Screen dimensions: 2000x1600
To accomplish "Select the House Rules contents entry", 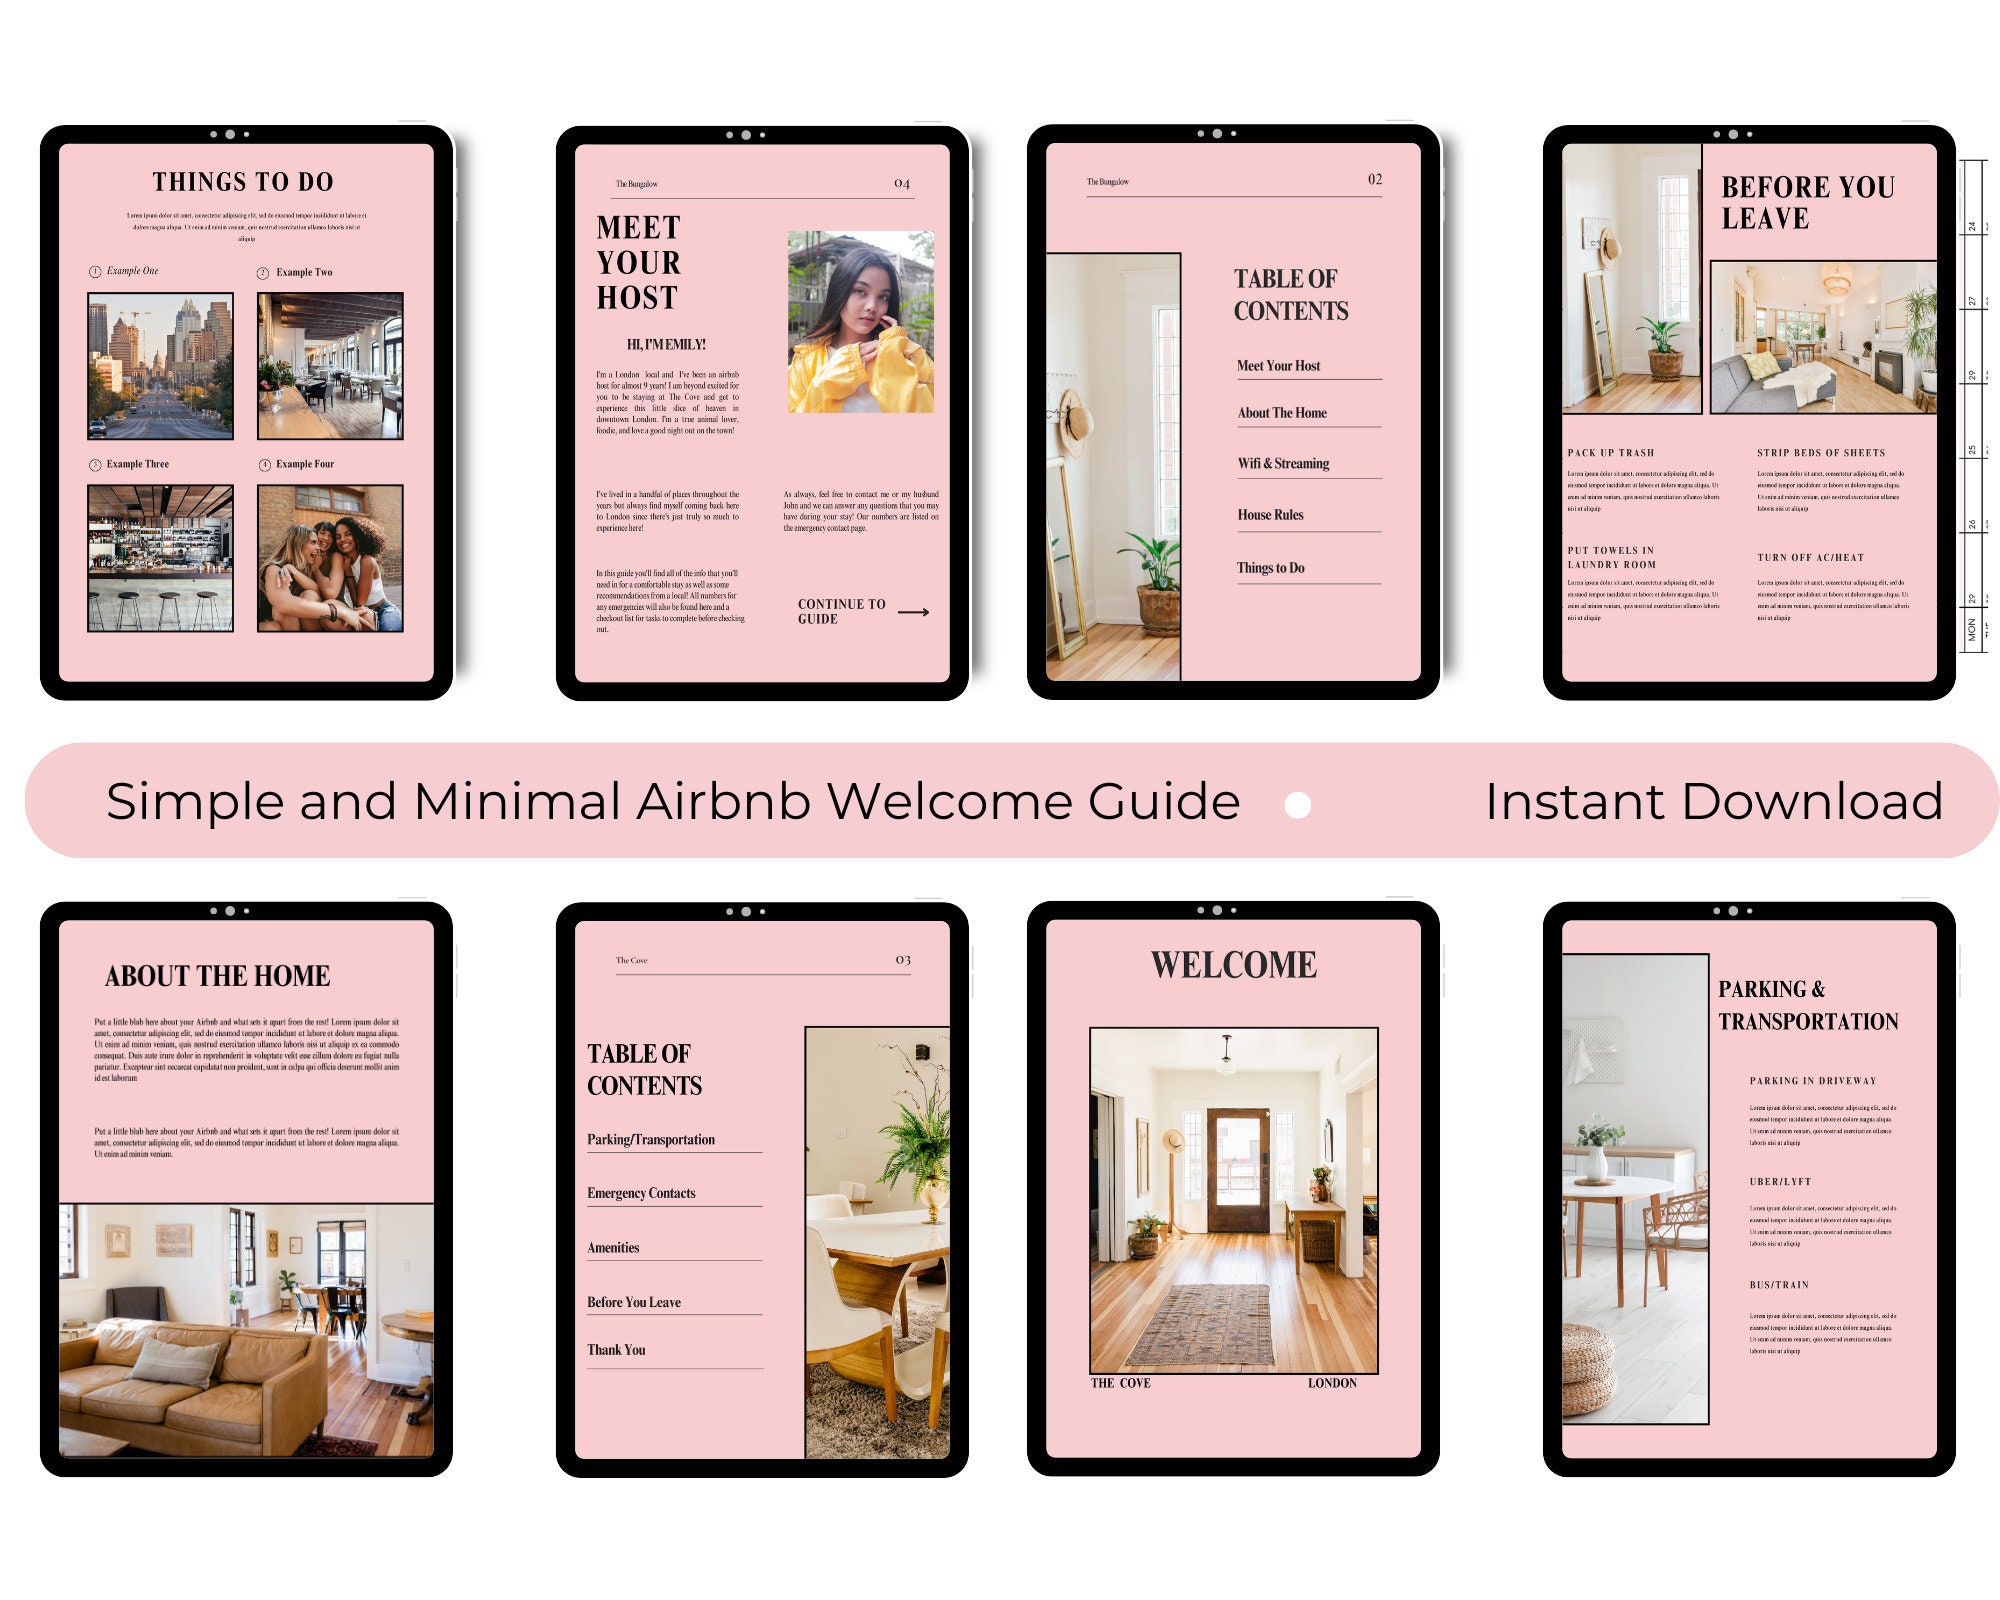I will tap(1271, 514).
